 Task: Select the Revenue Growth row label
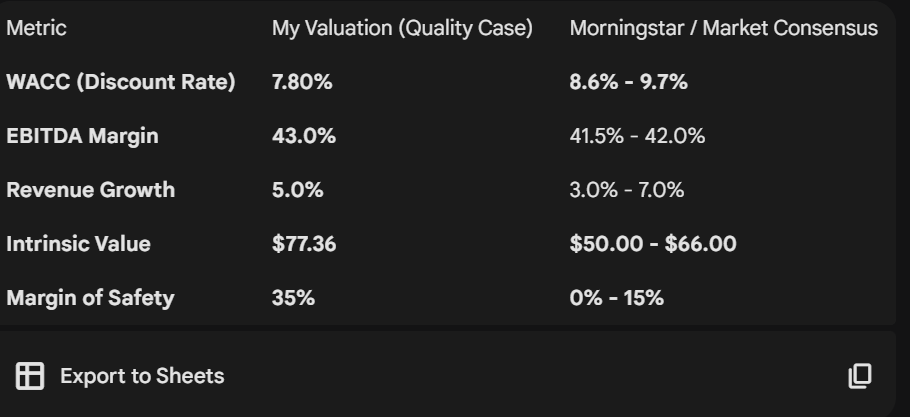click(90, 190)
